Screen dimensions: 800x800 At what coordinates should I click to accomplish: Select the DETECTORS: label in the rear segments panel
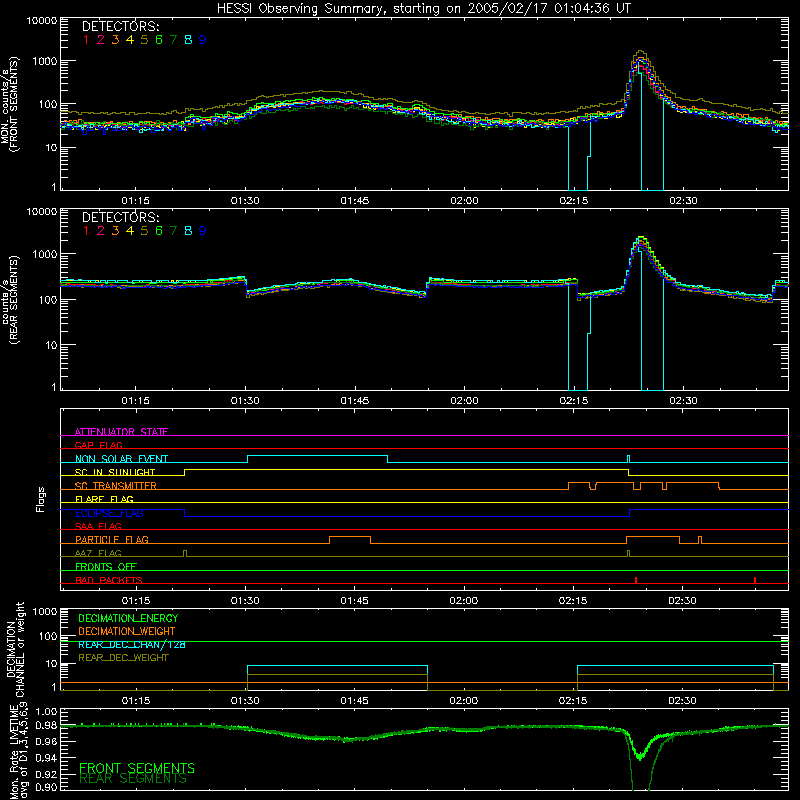120,217
